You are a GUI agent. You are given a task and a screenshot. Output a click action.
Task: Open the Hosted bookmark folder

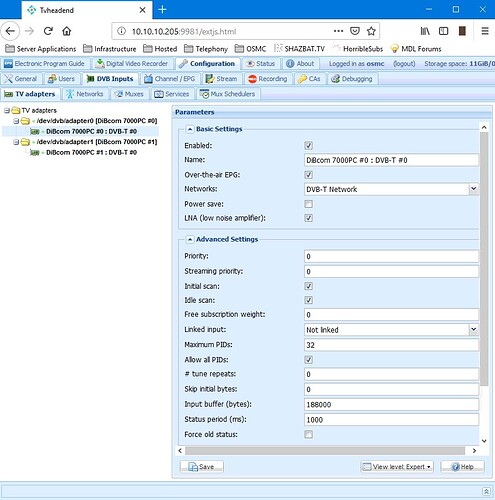(160, 49)
